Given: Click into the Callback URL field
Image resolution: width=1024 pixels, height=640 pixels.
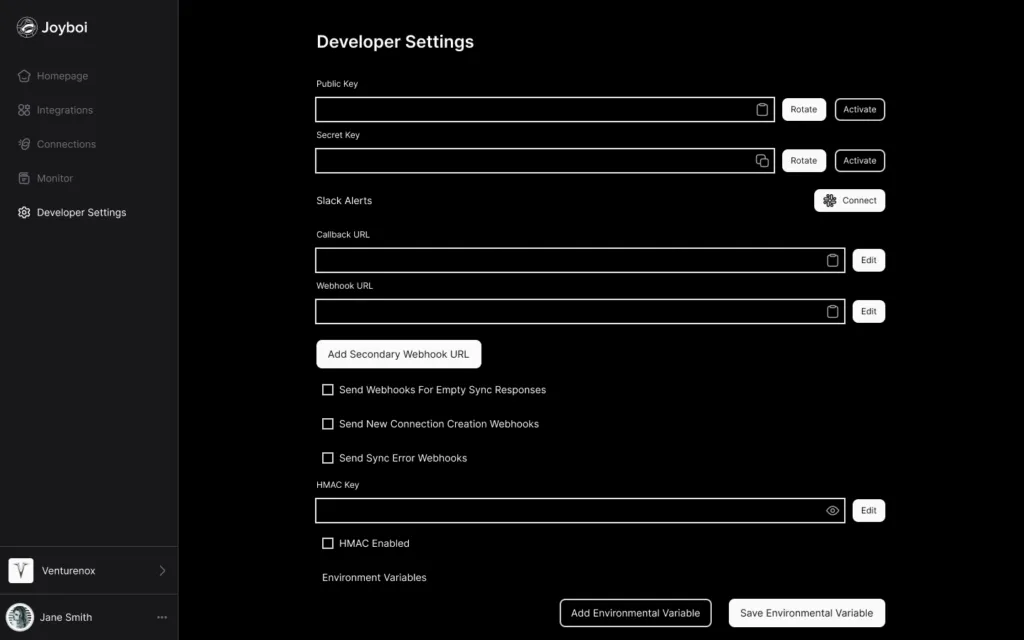Looking at the screenshot, I should 580,260.
